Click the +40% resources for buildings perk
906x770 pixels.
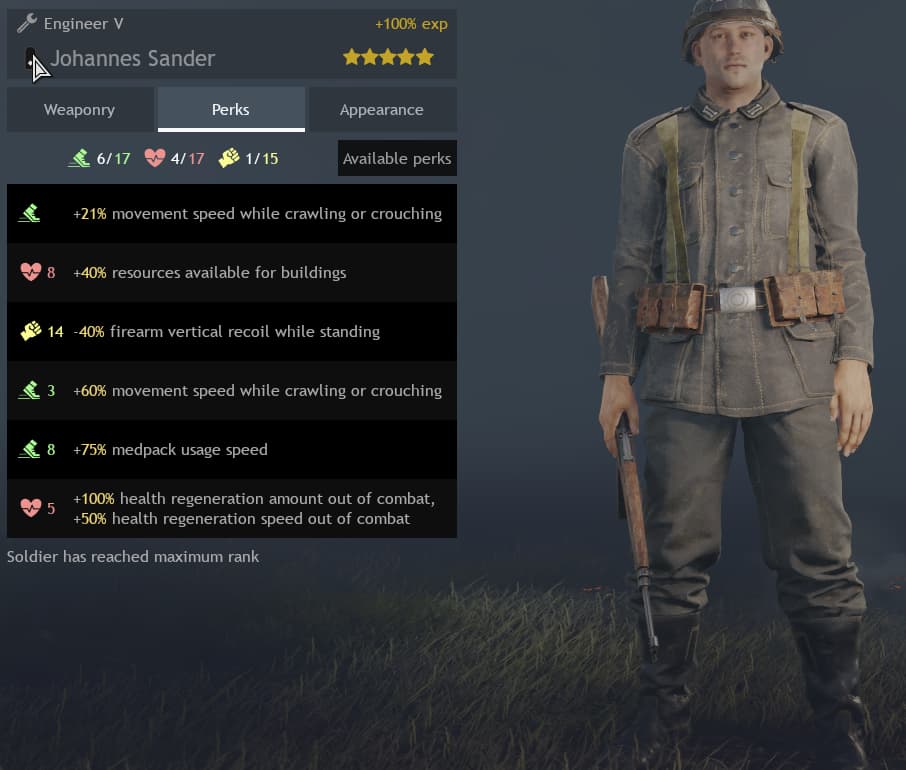tap(232, 273)
